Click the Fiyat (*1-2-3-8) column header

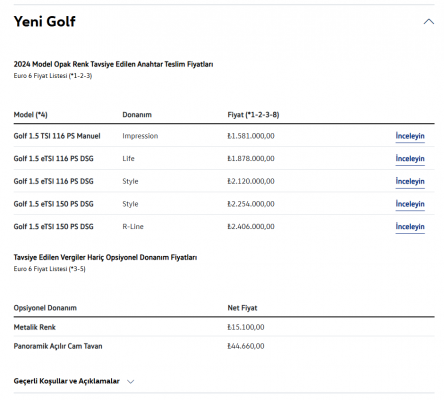253,115
